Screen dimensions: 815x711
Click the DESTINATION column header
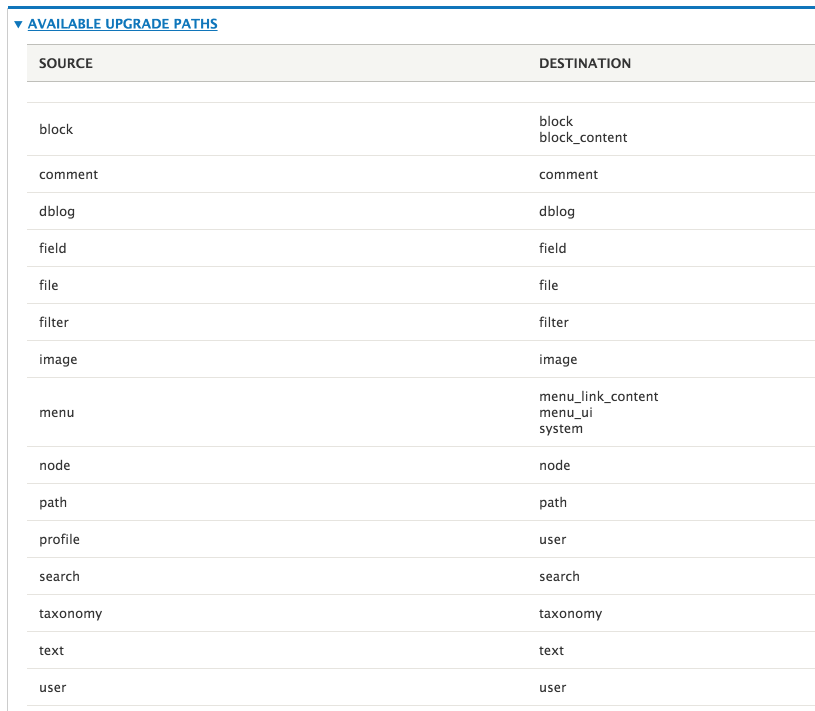pos(586,63)
